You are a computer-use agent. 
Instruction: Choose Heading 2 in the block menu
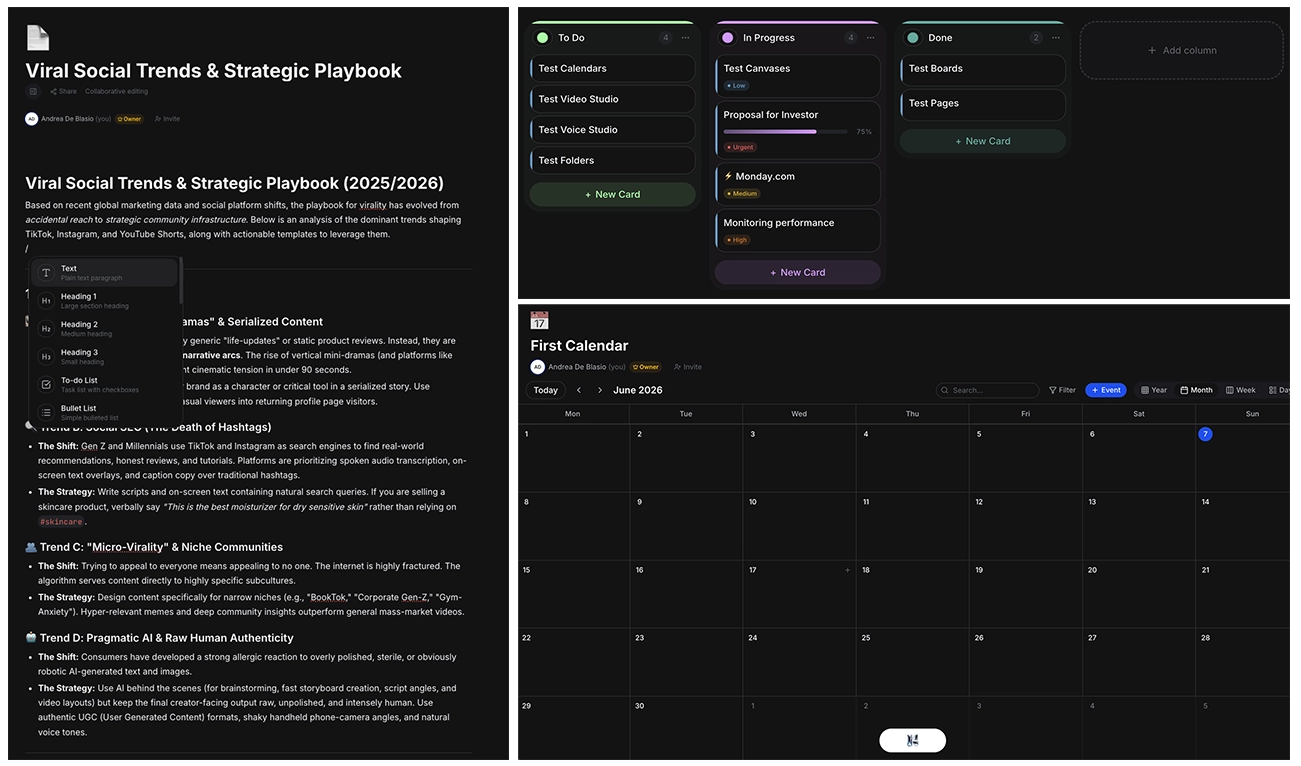tap(104, 329)
